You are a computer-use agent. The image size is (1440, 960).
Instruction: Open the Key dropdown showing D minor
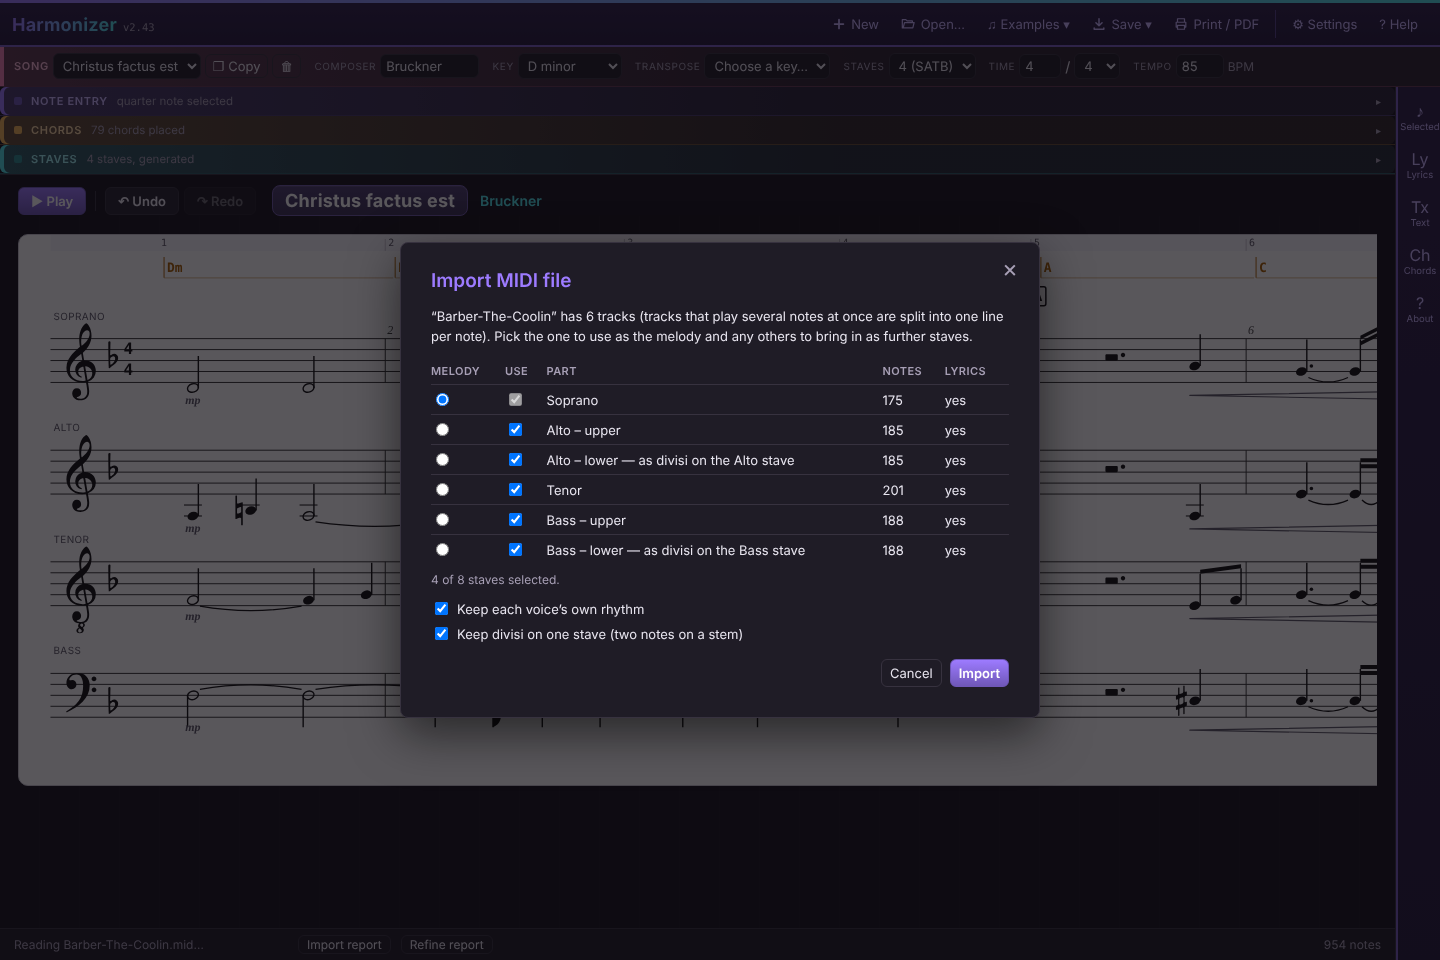(x=571, y=66)
